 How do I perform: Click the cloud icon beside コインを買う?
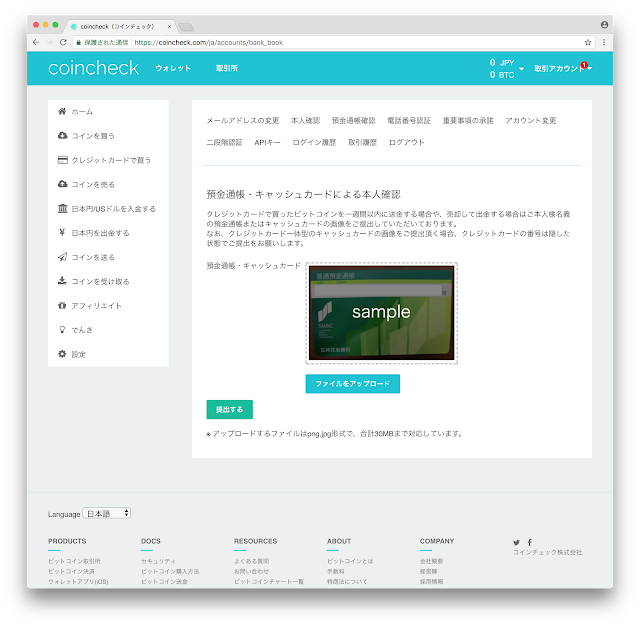pyautogui.click(x=62, y=136)
